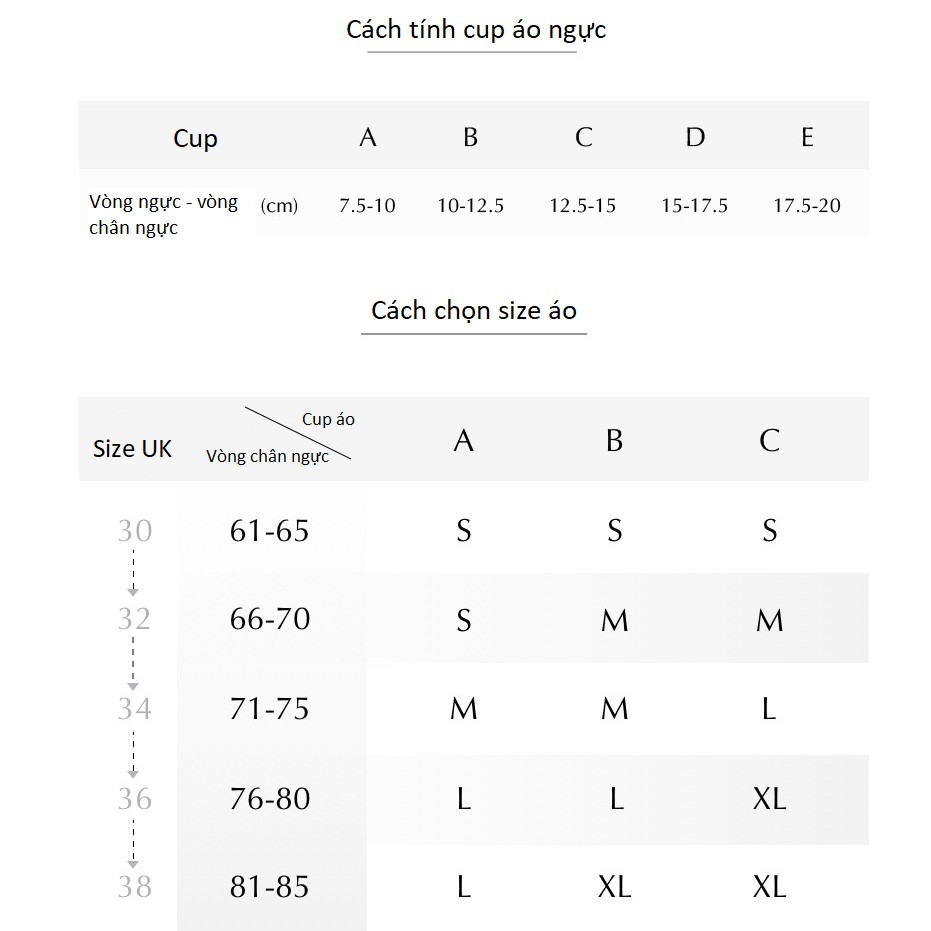Click the dashed arrow between sizes 32 and 34
The height and width of the screenshot is (931, 931).
pos(133,662)
